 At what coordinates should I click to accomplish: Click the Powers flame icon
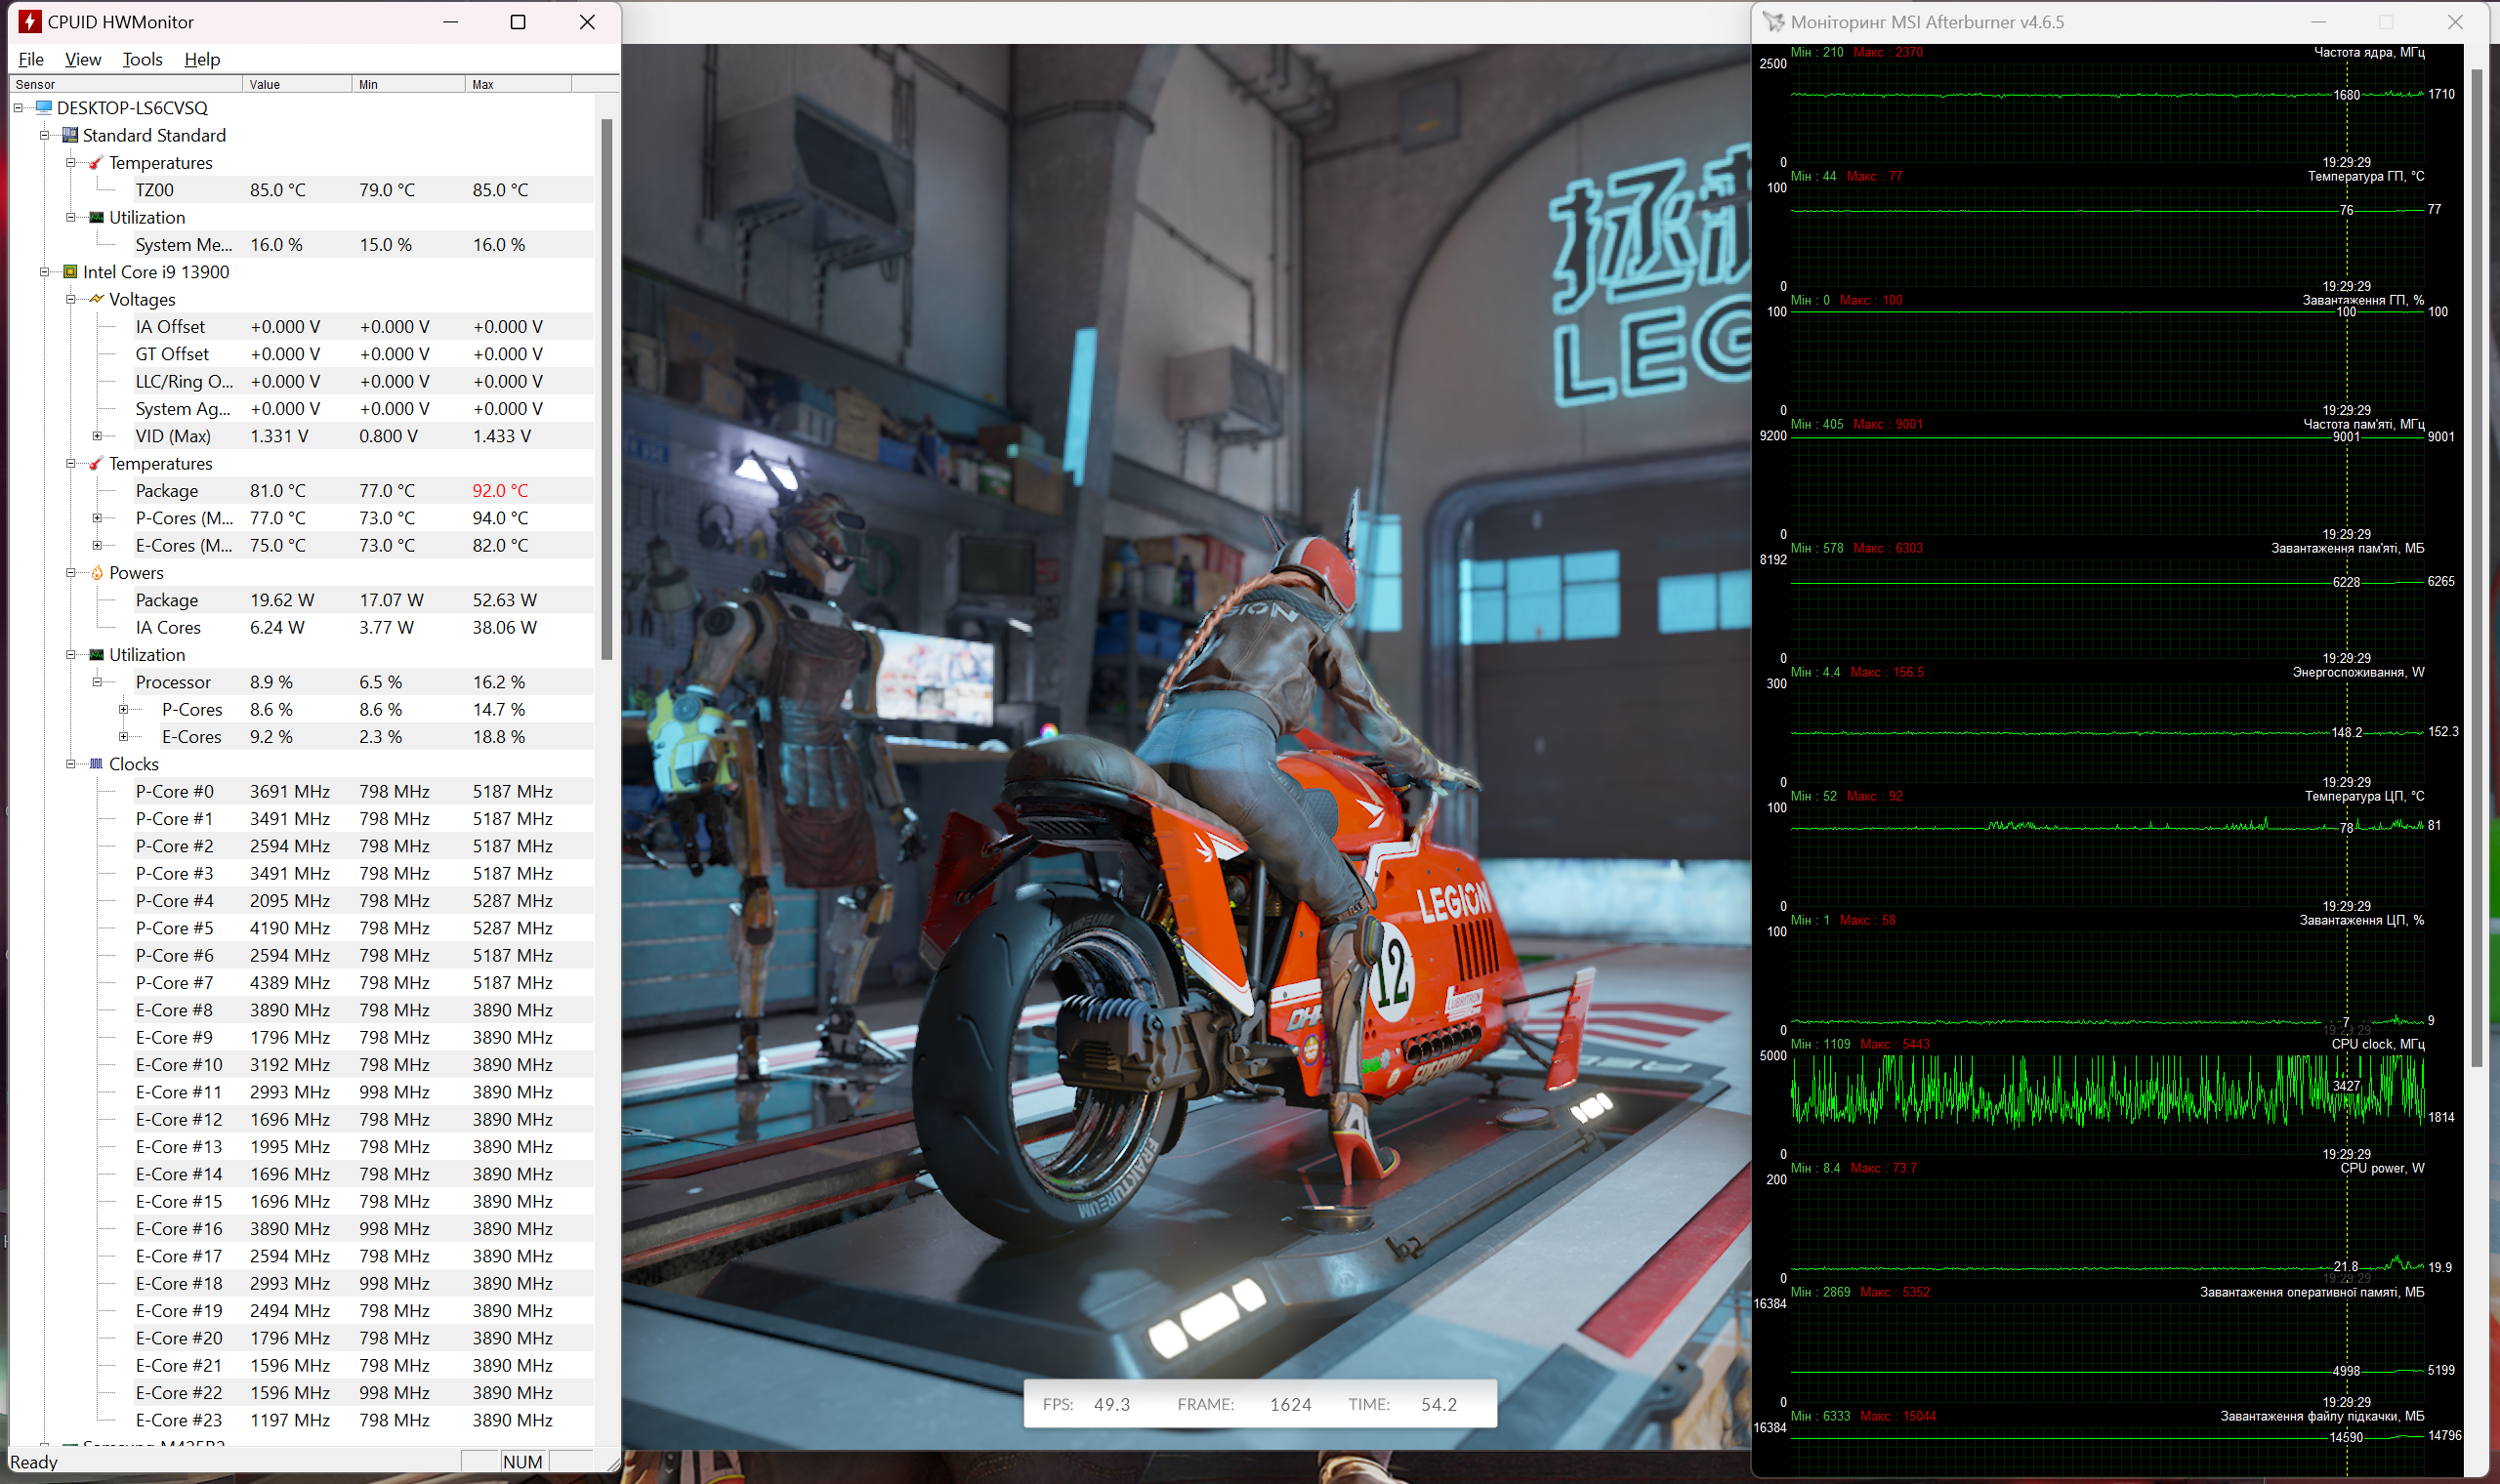coord(97,573)
